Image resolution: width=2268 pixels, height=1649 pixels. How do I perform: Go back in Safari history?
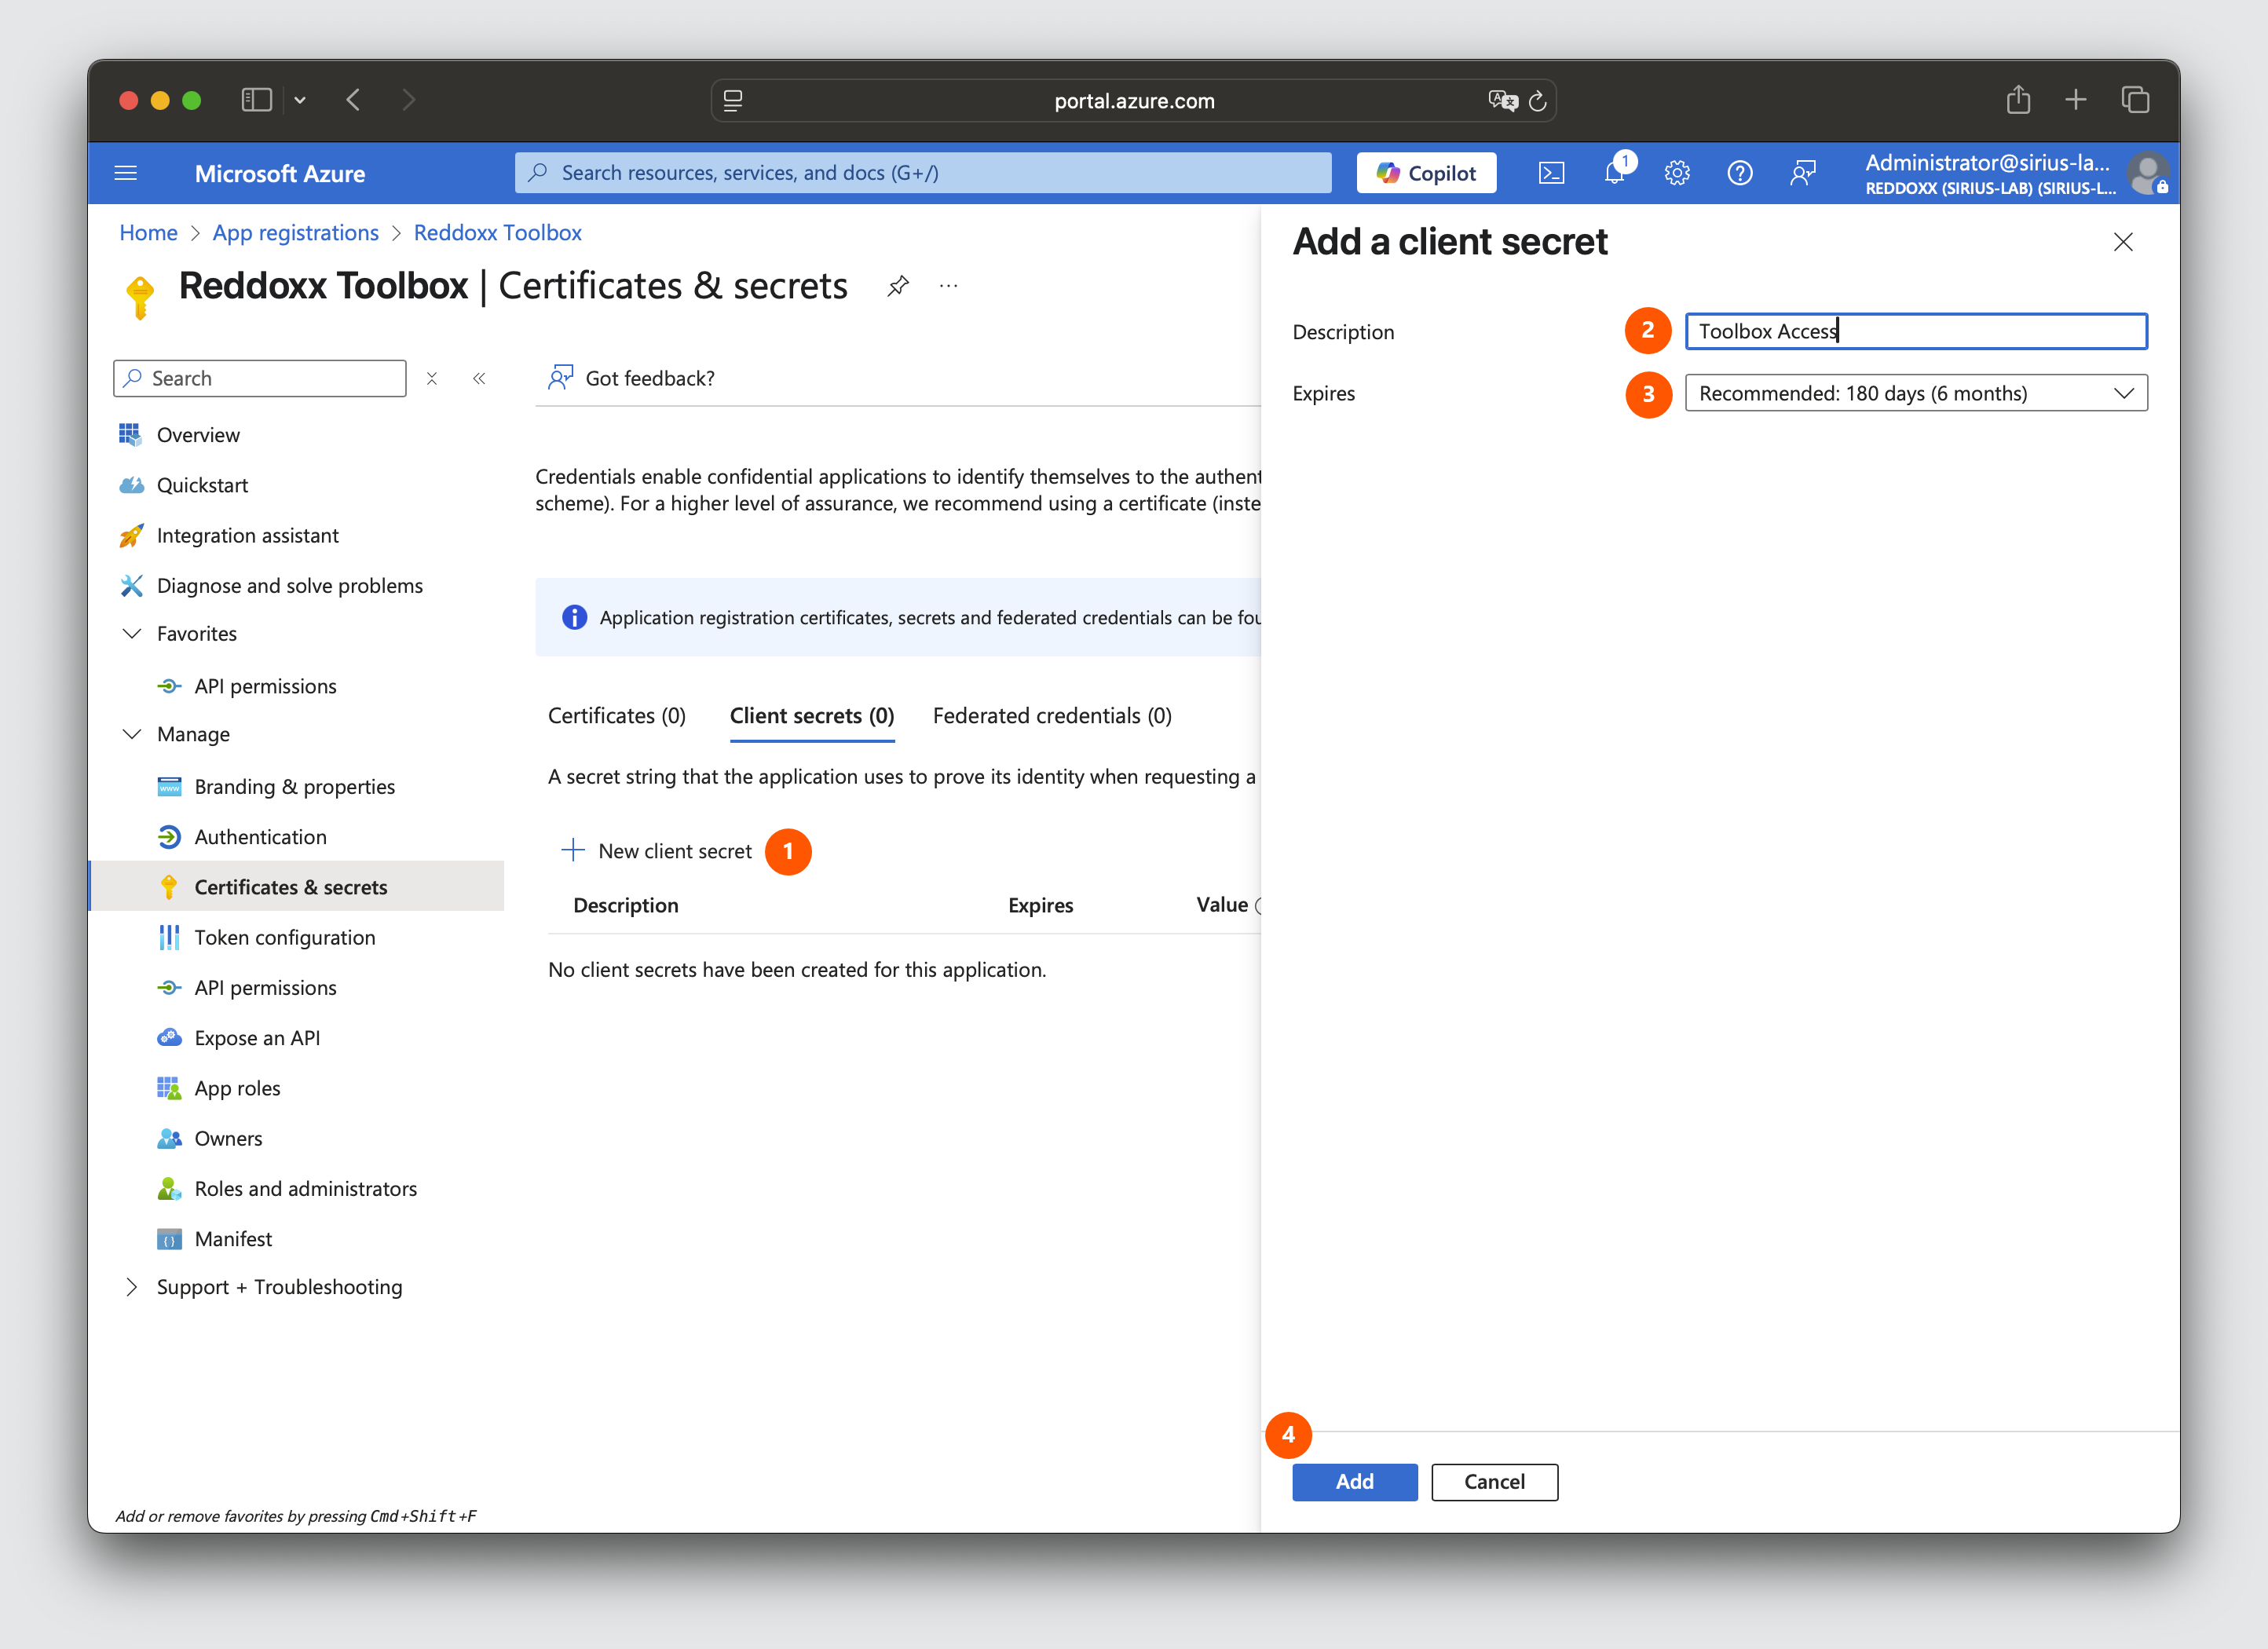click(353, 100)
